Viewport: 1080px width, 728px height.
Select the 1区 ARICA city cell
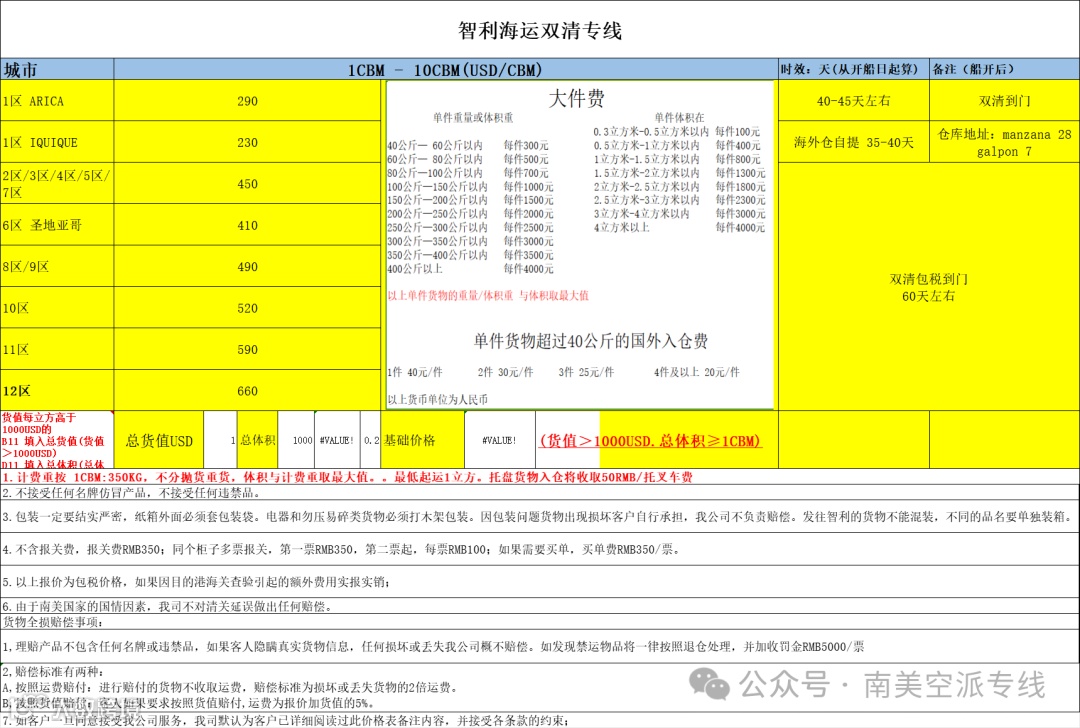(x=57, y=101)
